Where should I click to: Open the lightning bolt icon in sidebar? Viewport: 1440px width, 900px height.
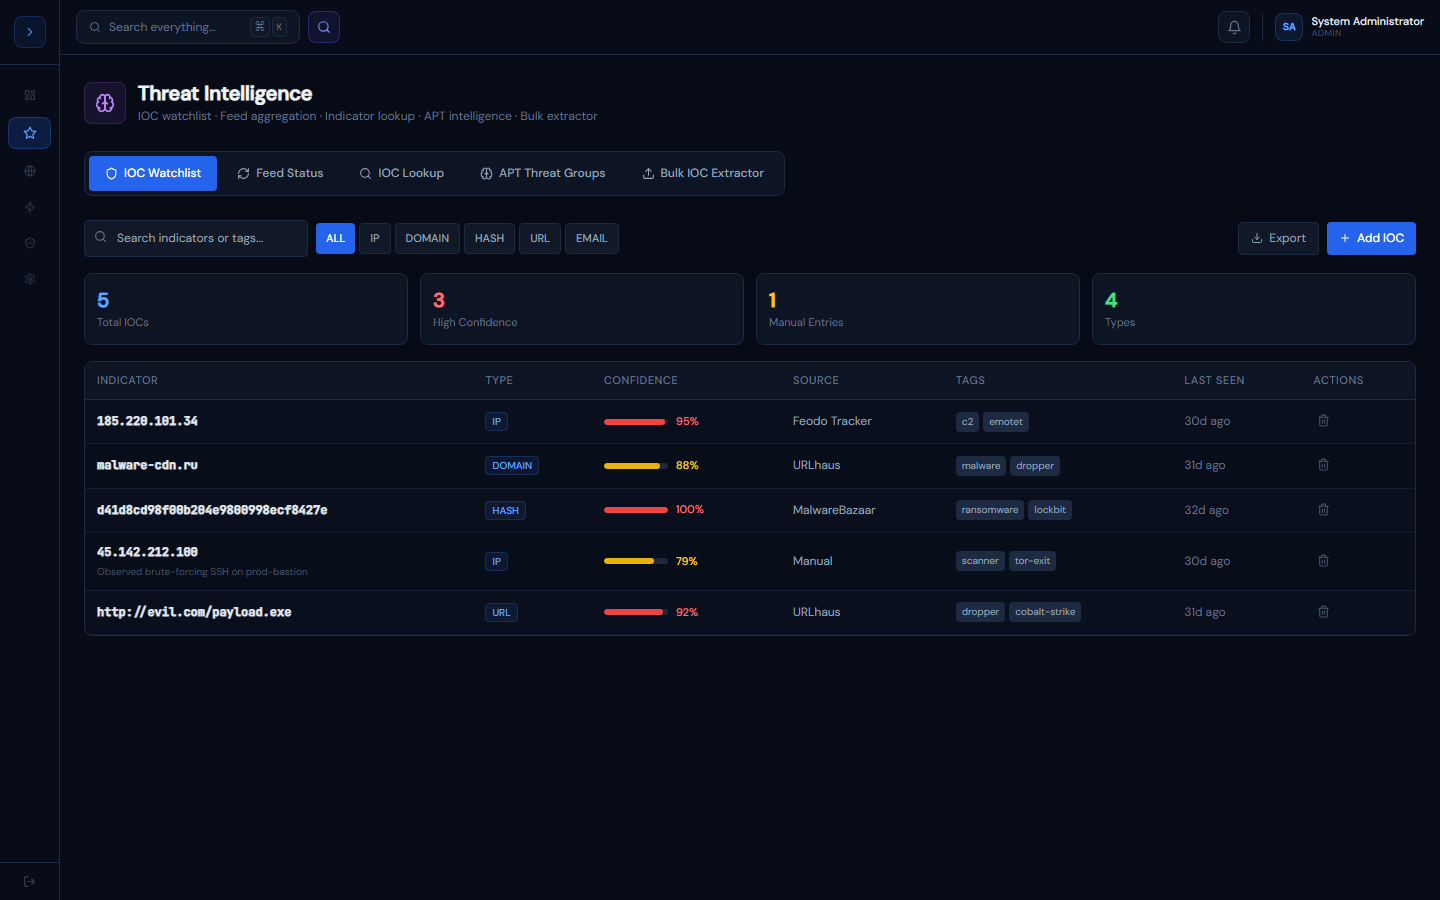click(30, 207)
